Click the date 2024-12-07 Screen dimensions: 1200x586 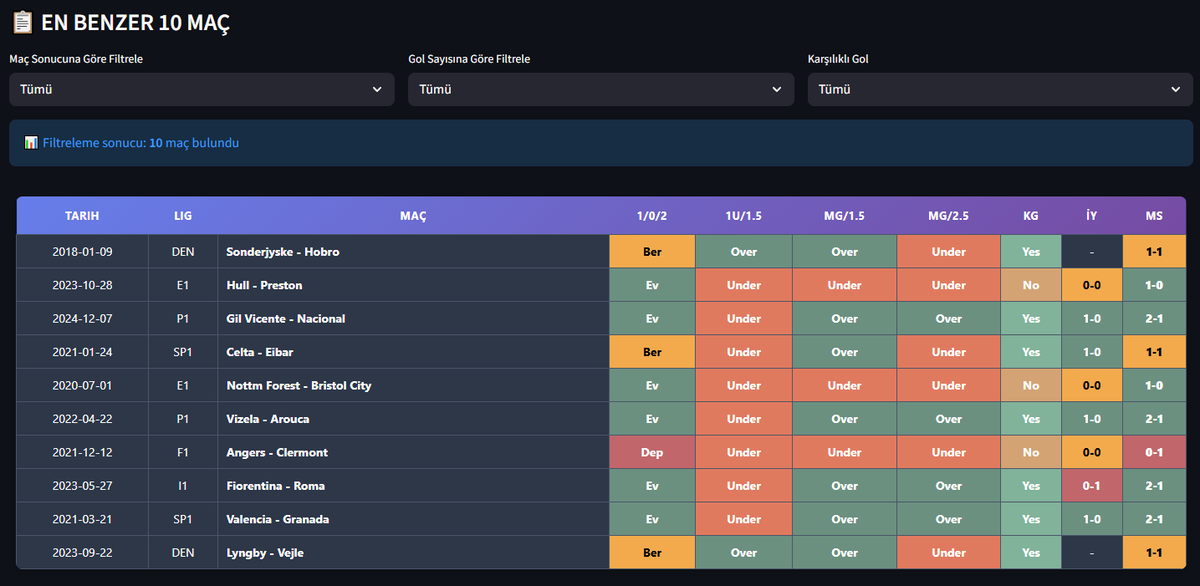pos(82,319)
